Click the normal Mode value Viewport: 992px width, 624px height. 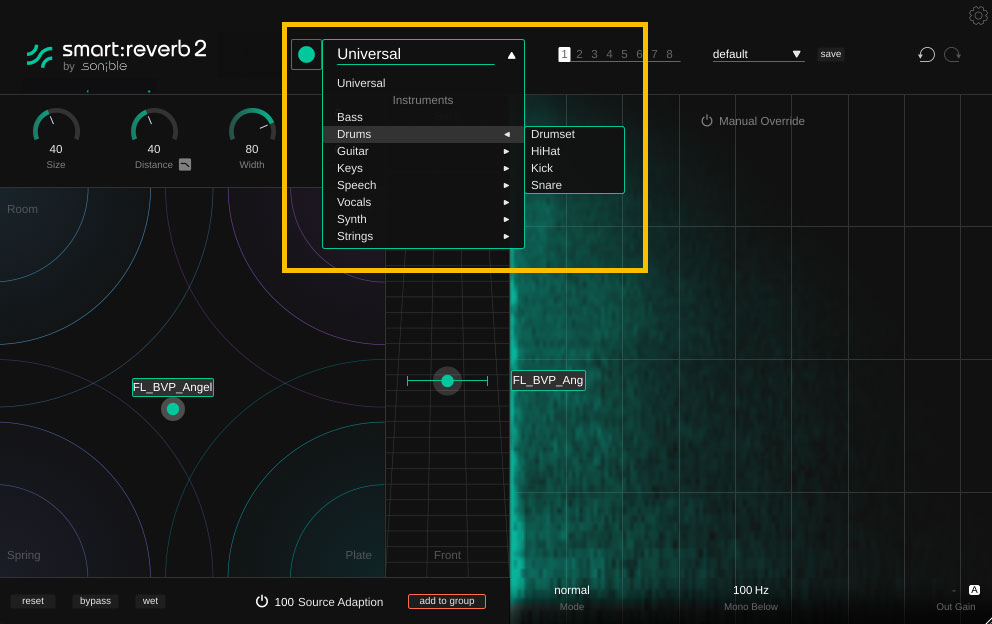(572, 590)
